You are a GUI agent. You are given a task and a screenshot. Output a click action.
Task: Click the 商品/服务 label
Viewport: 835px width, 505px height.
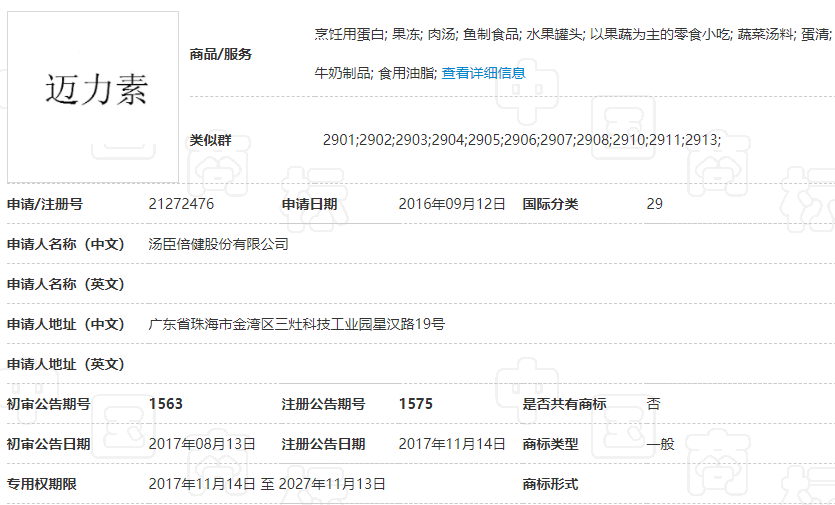(x=220, y=54)
